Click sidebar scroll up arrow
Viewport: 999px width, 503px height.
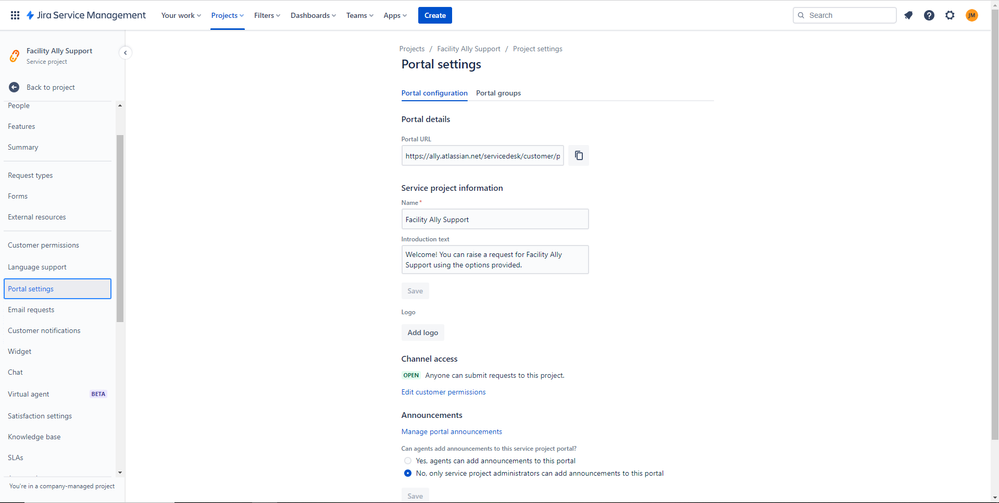(120, 106)
